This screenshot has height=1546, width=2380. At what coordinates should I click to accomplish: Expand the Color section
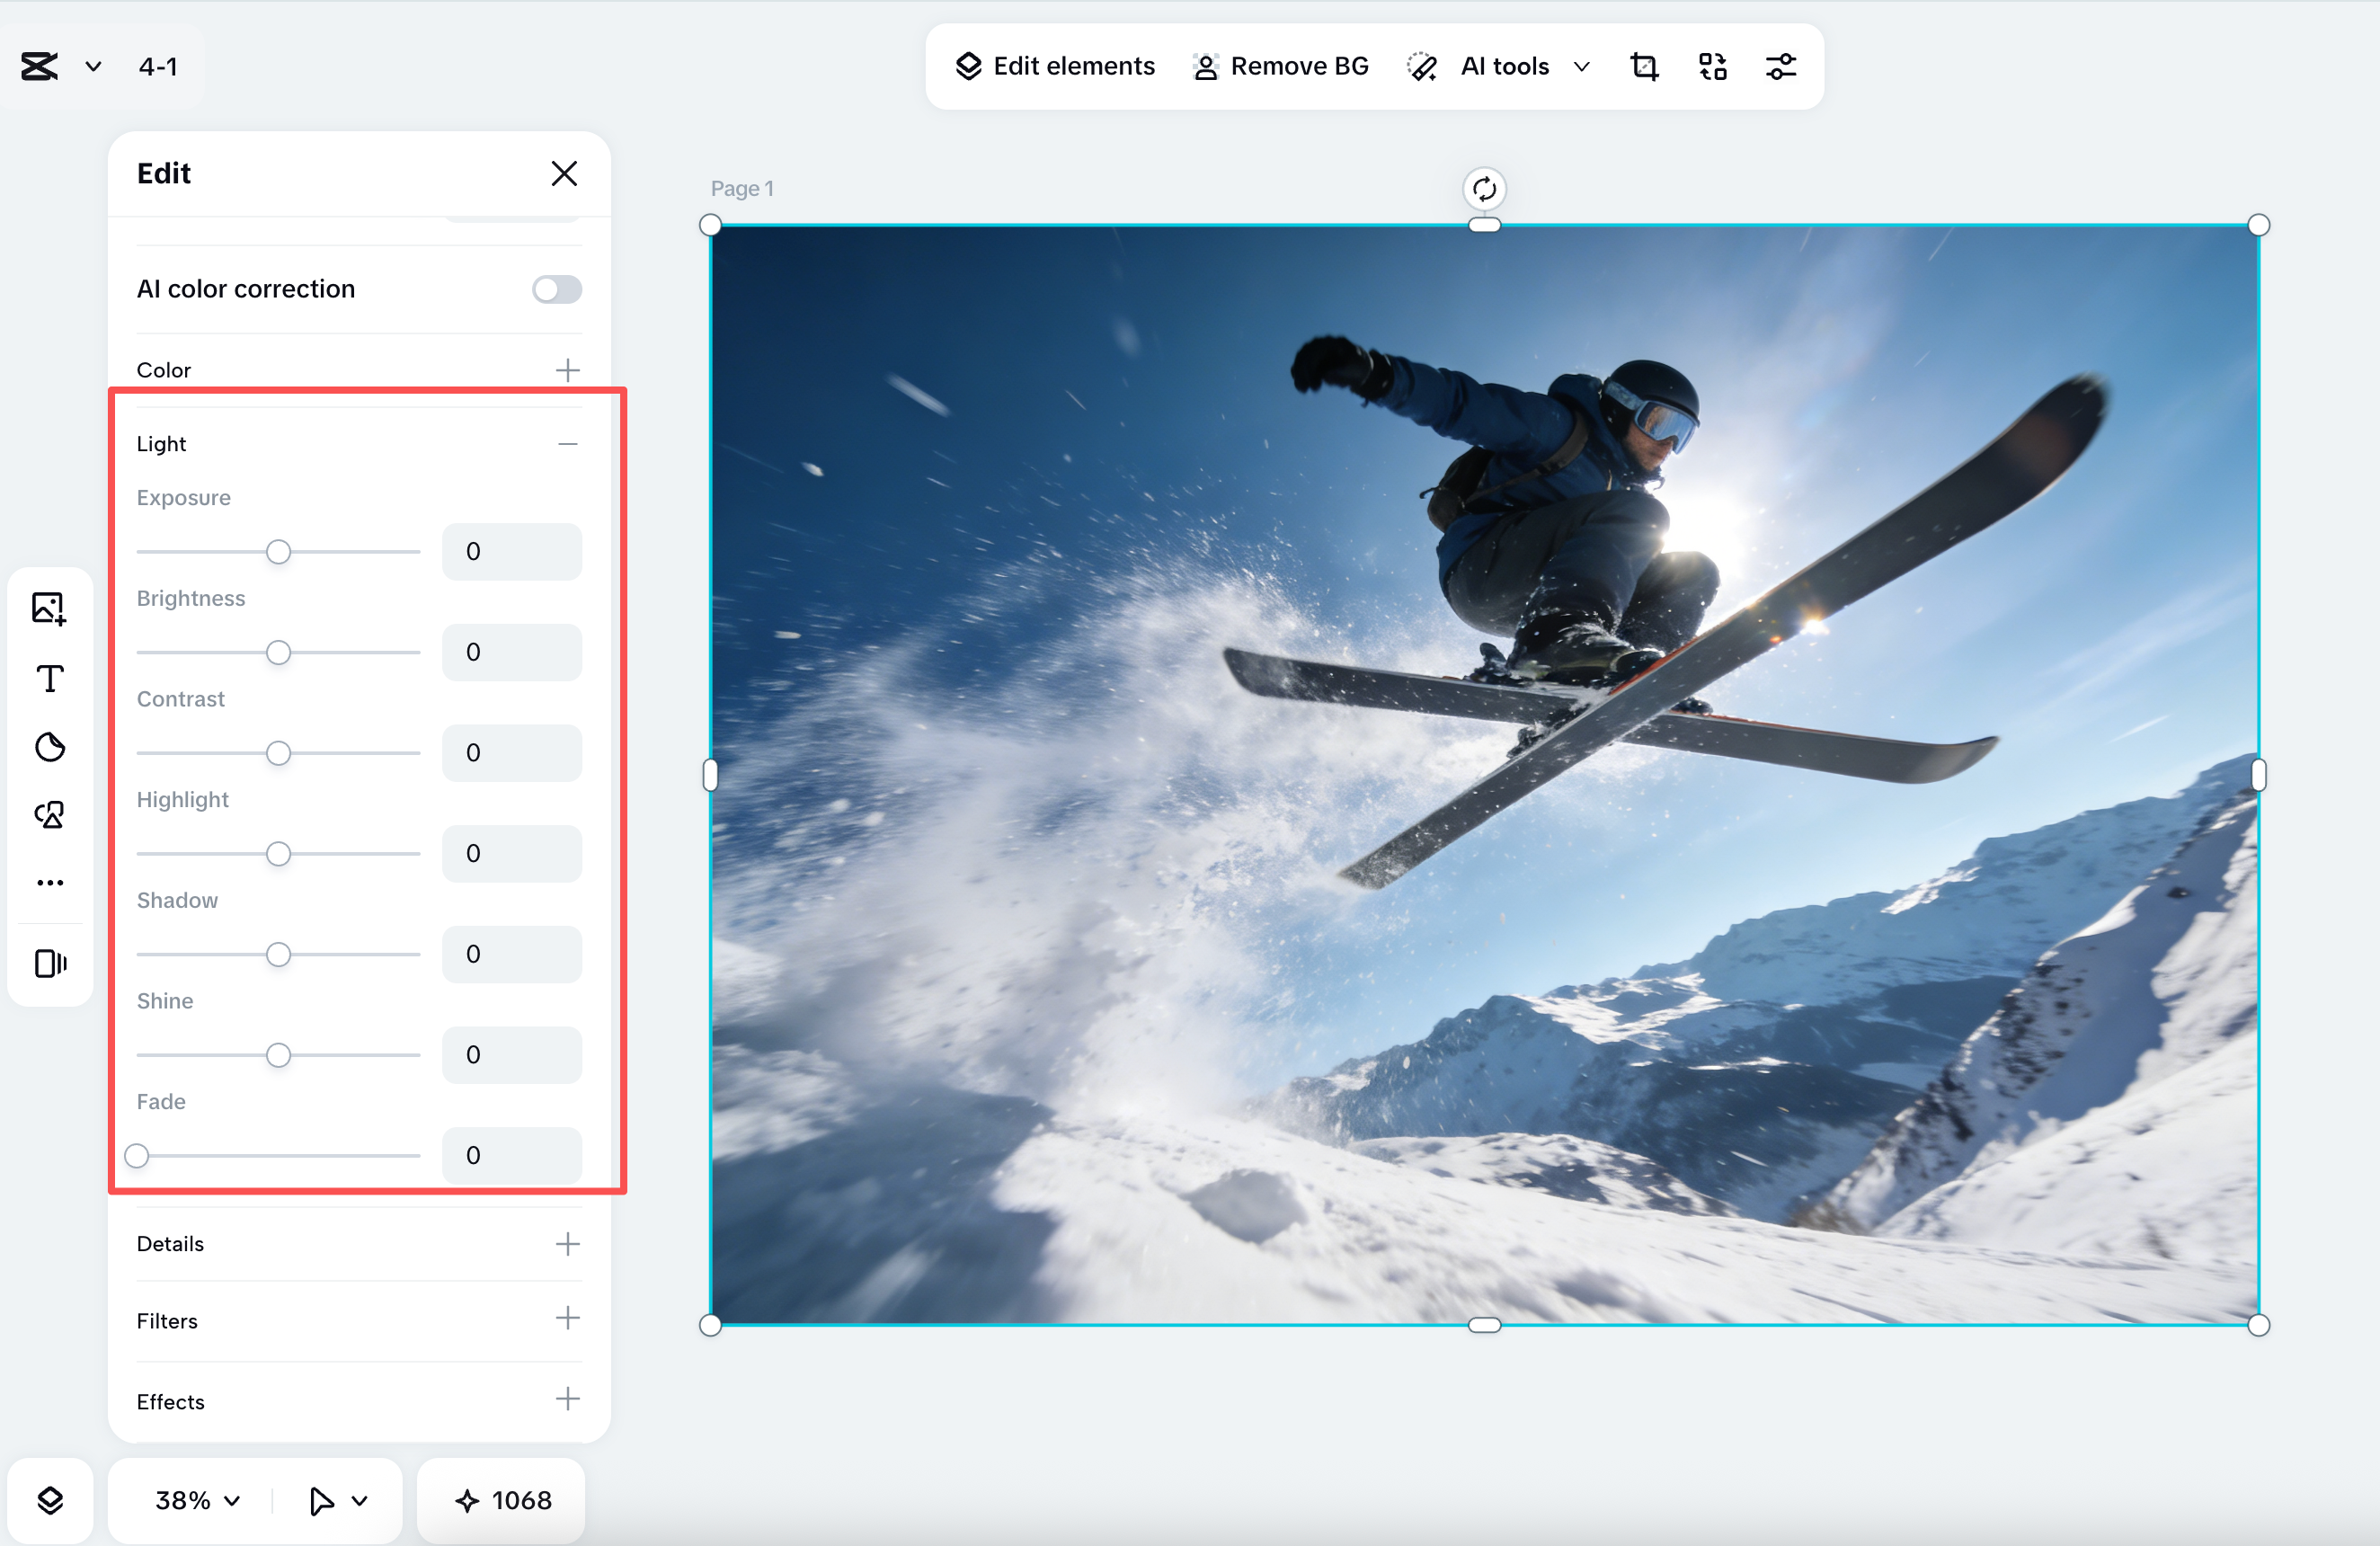point(567,370)
